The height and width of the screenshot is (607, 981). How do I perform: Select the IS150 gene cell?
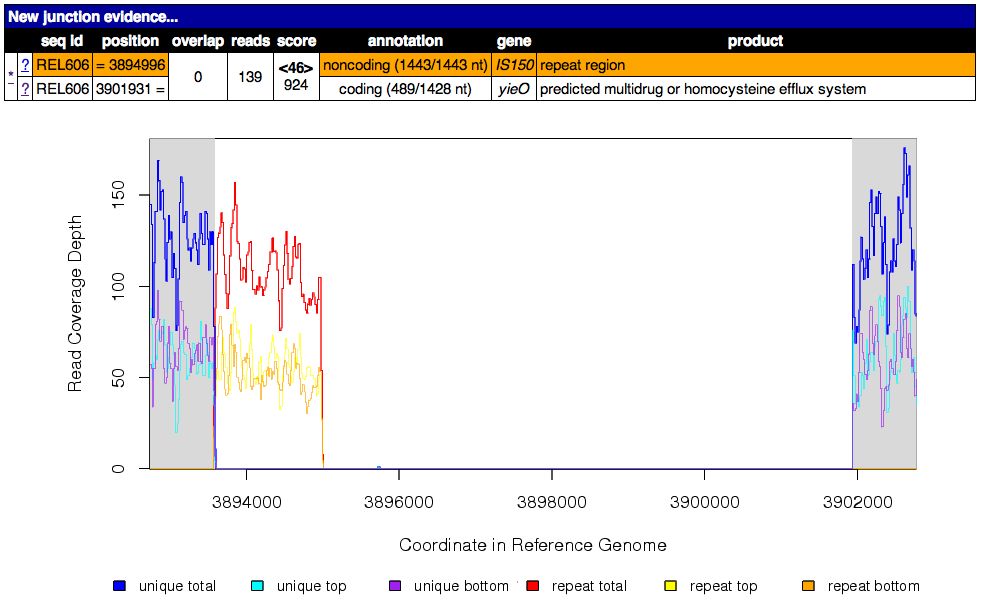515,65
